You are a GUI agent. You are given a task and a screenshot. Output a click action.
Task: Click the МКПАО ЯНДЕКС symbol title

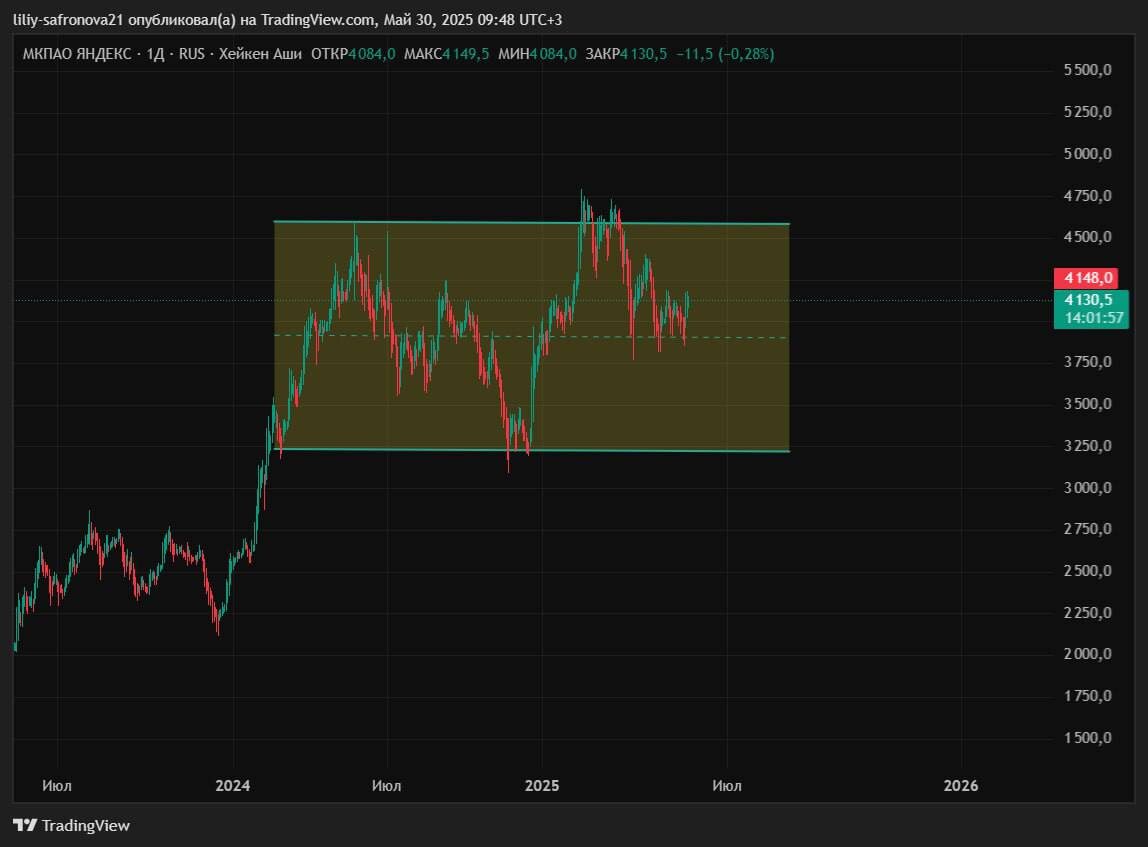pyautogui.click(x=77, y=53)
